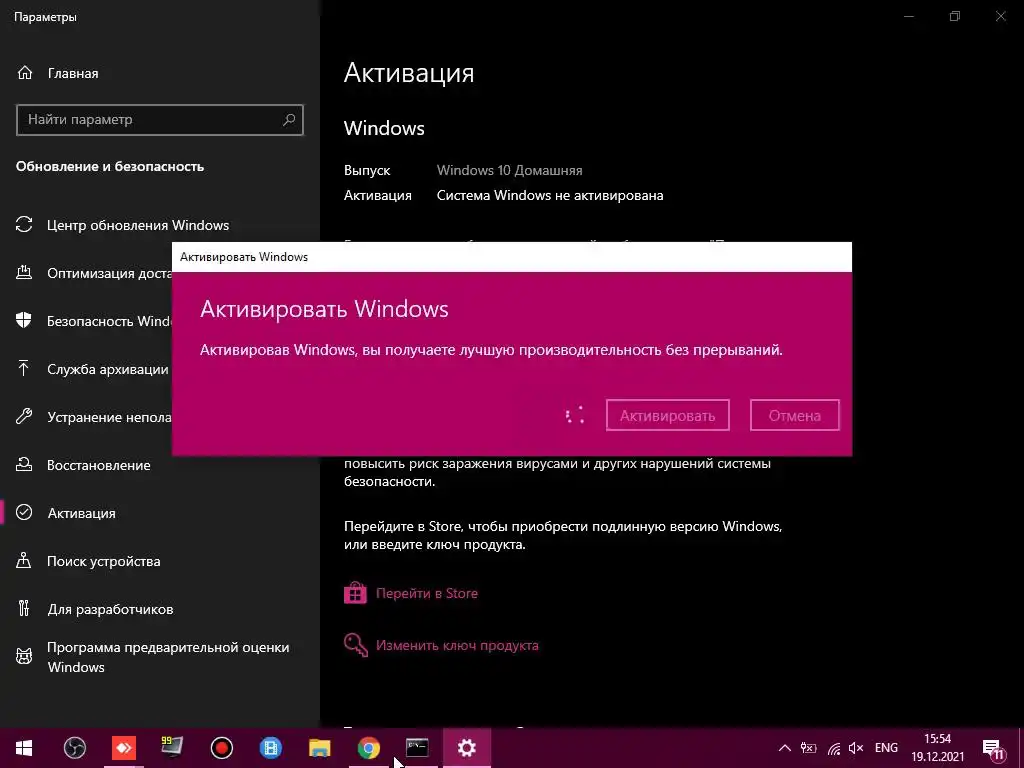Click the battery status tray icon
The height and width of the screenshot is (768, 1024).
click(808, 748)
